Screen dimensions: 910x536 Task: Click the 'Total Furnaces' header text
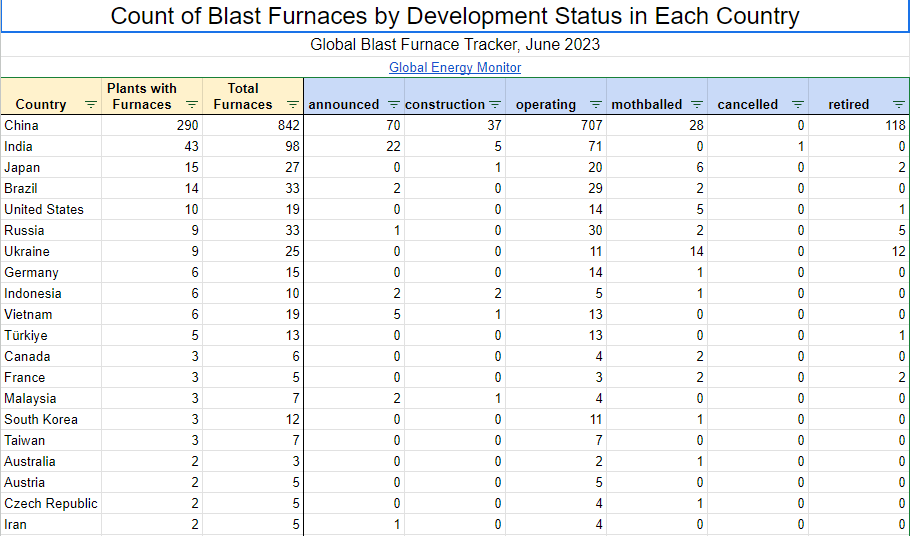click(x=243, y=96)
